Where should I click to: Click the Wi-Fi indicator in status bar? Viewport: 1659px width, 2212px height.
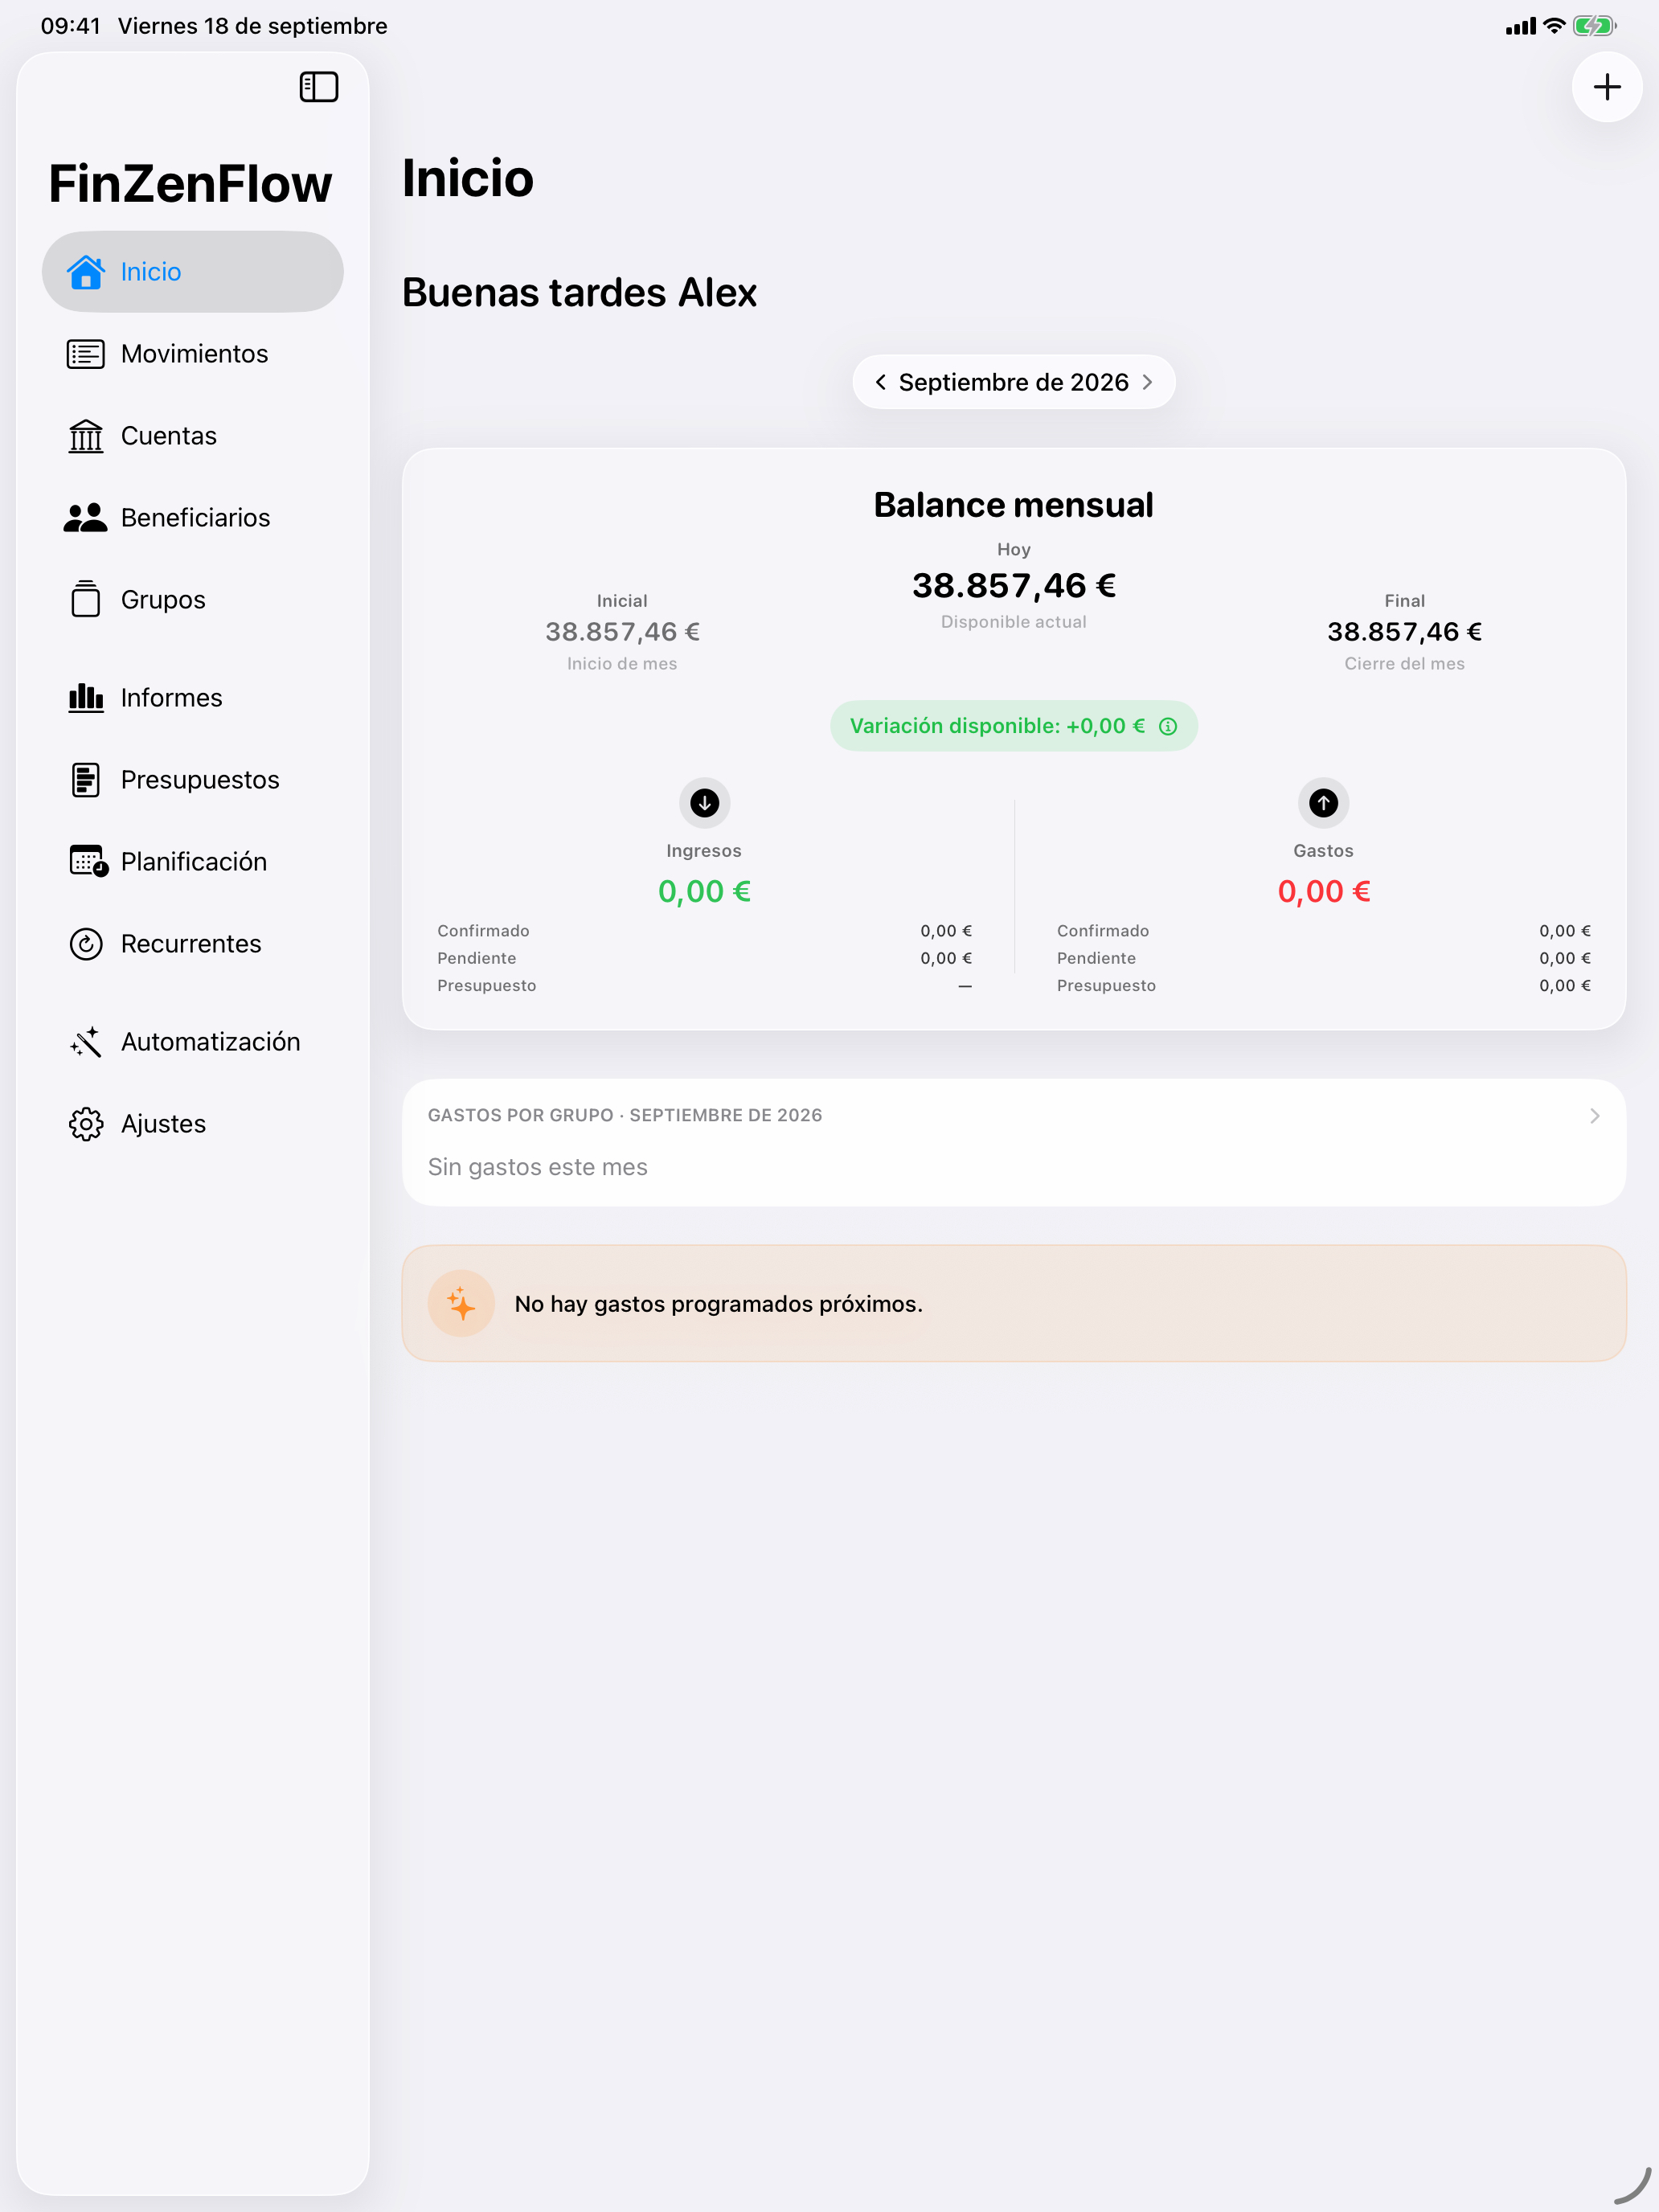1553,26
